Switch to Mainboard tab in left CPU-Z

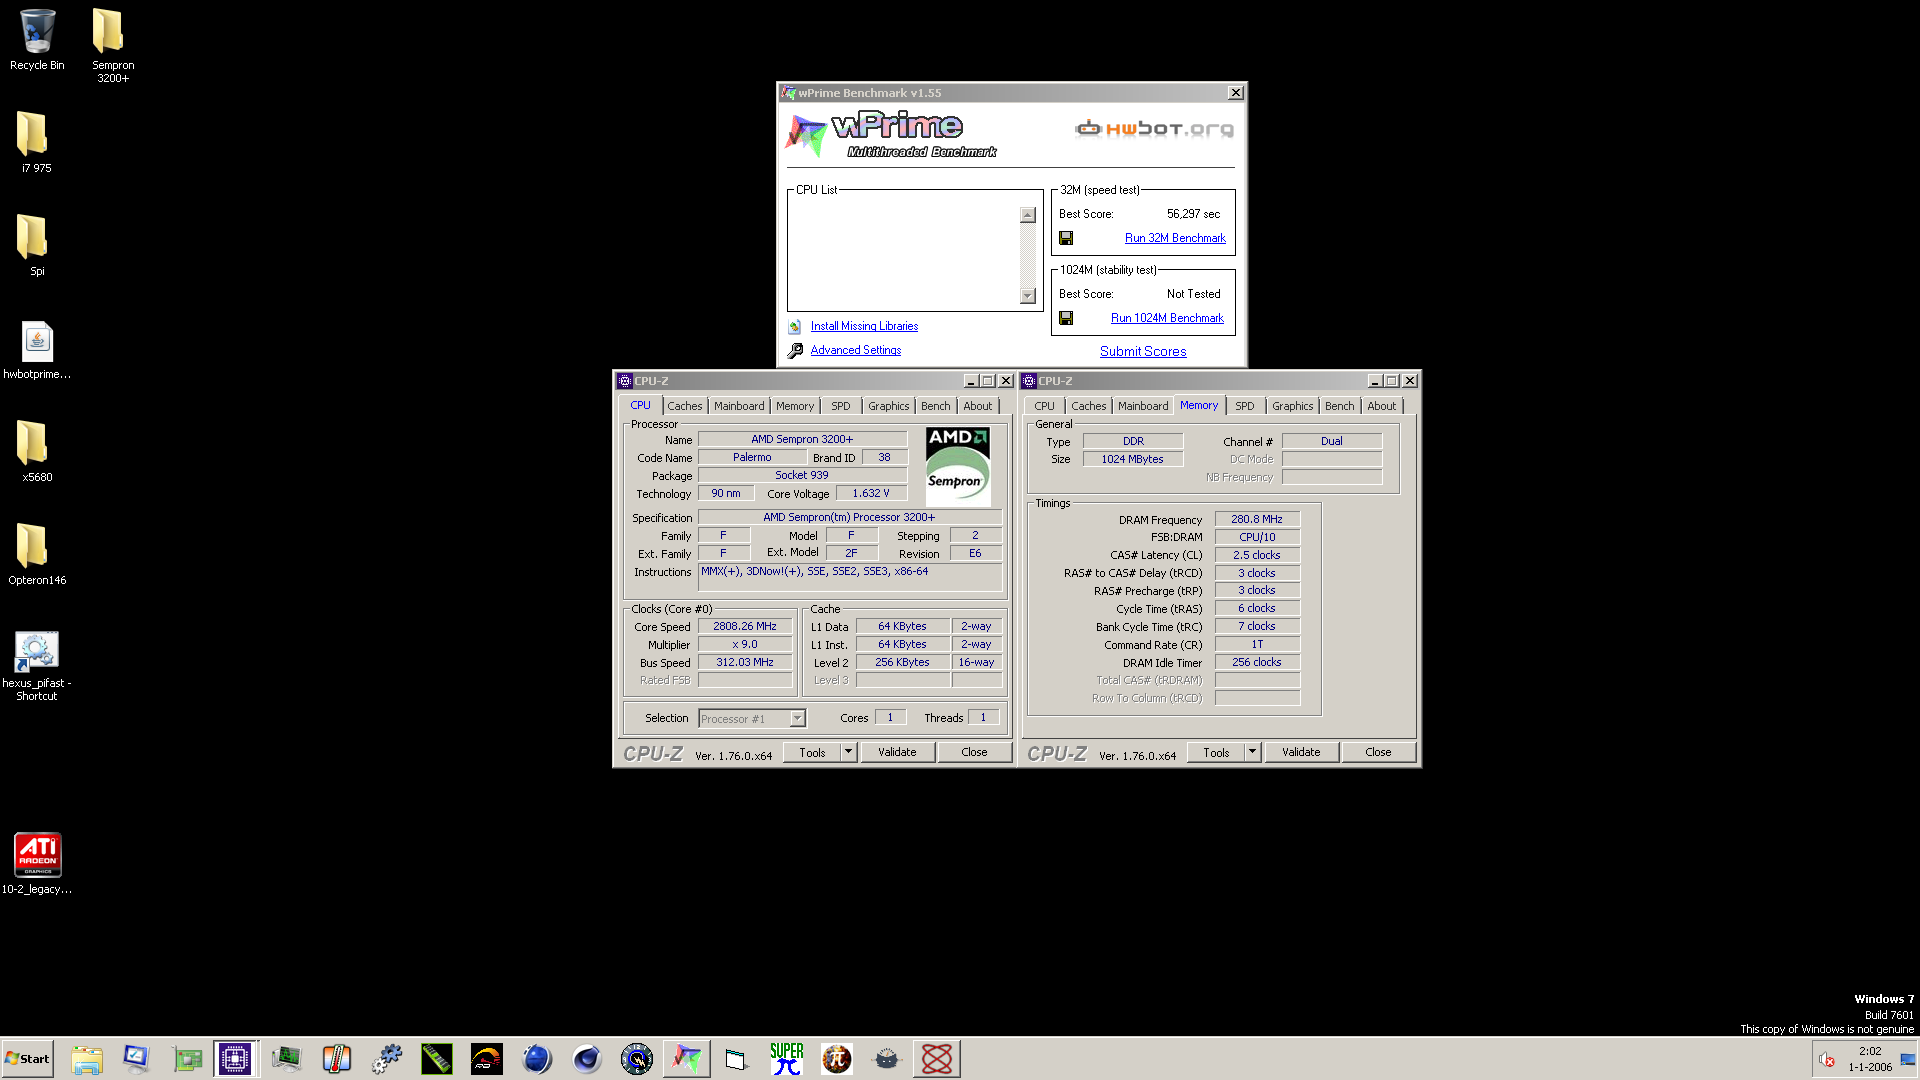coord(739,406)
